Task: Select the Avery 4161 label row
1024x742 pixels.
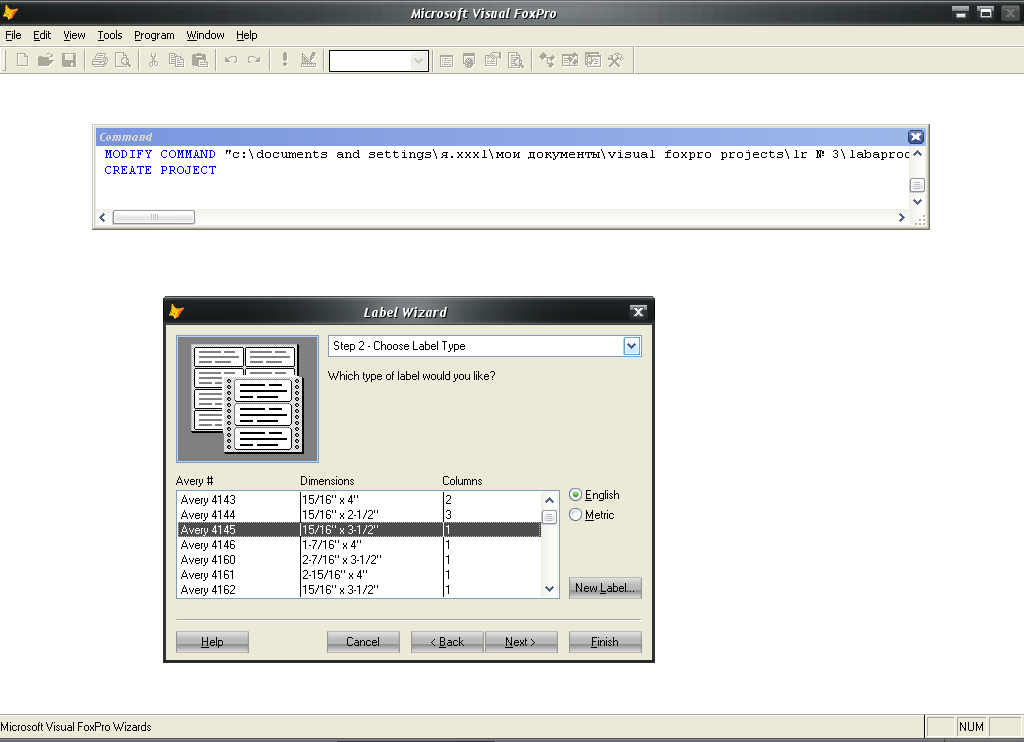Action: (x=359, y=575)
